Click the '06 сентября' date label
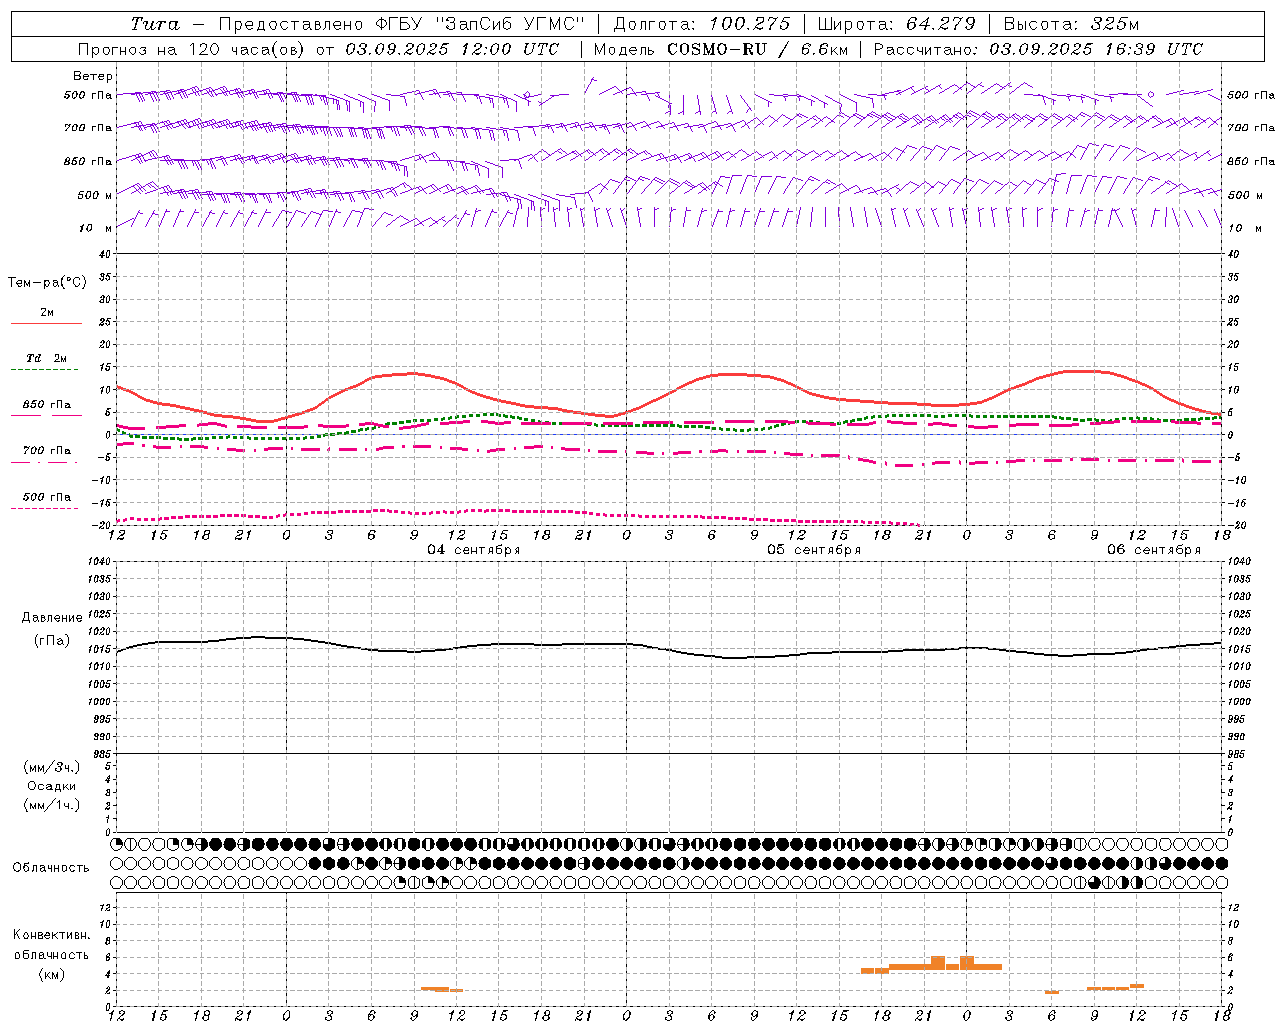The width and height of the screenshot is (1280, 1024). [1154, 550]
